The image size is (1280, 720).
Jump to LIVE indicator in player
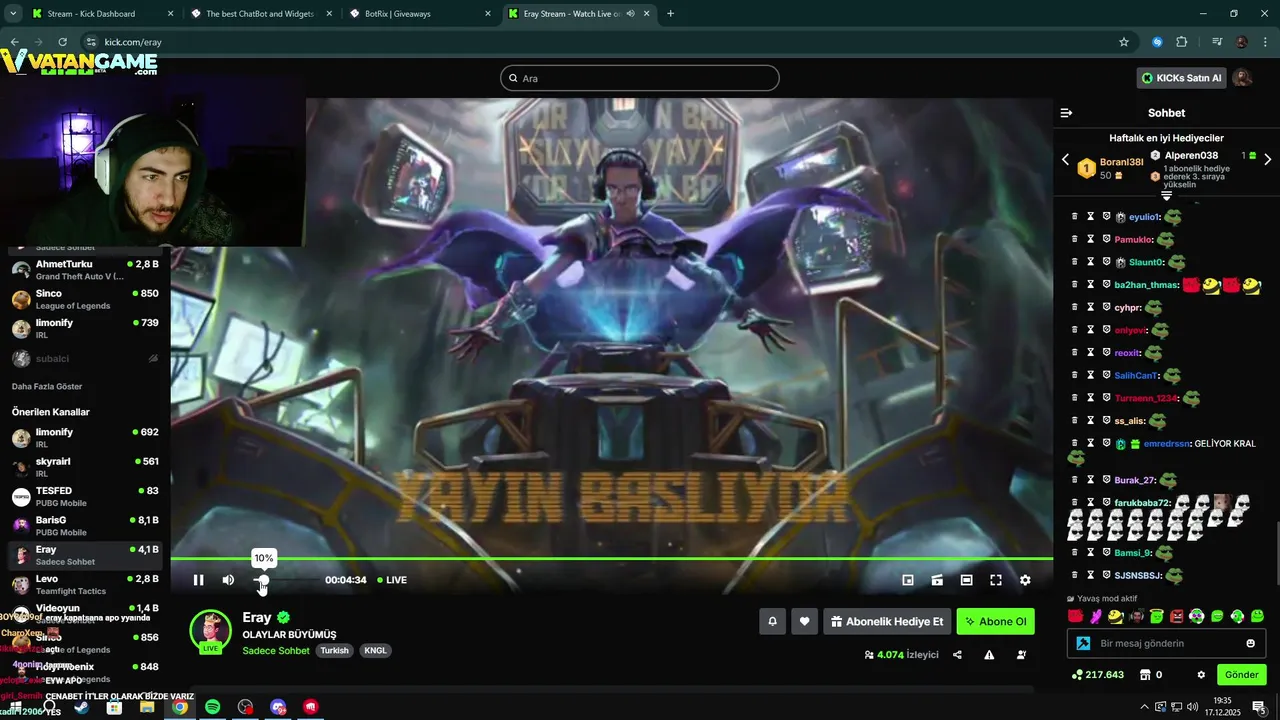pyautogui.click(x=392, y=580)
